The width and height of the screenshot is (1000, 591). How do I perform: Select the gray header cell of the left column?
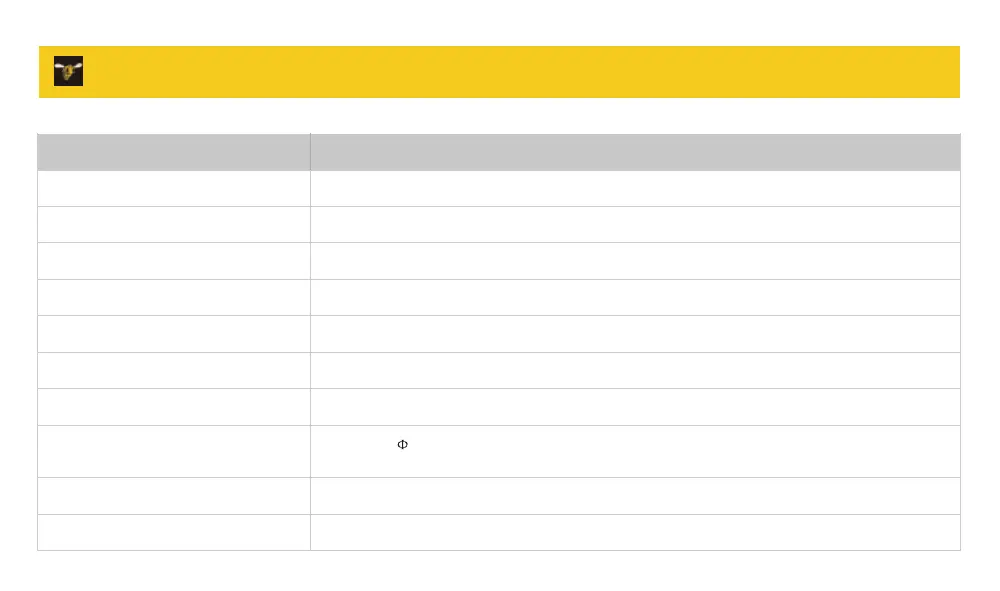(174, 152)
